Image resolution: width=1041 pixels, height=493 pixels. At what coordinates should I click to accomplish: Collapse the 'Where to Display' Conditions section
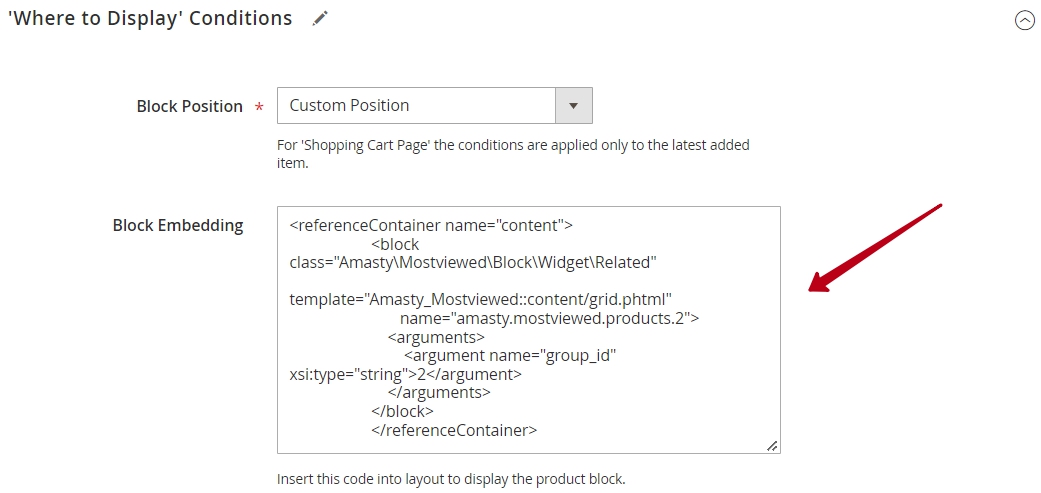[1024, 21]
